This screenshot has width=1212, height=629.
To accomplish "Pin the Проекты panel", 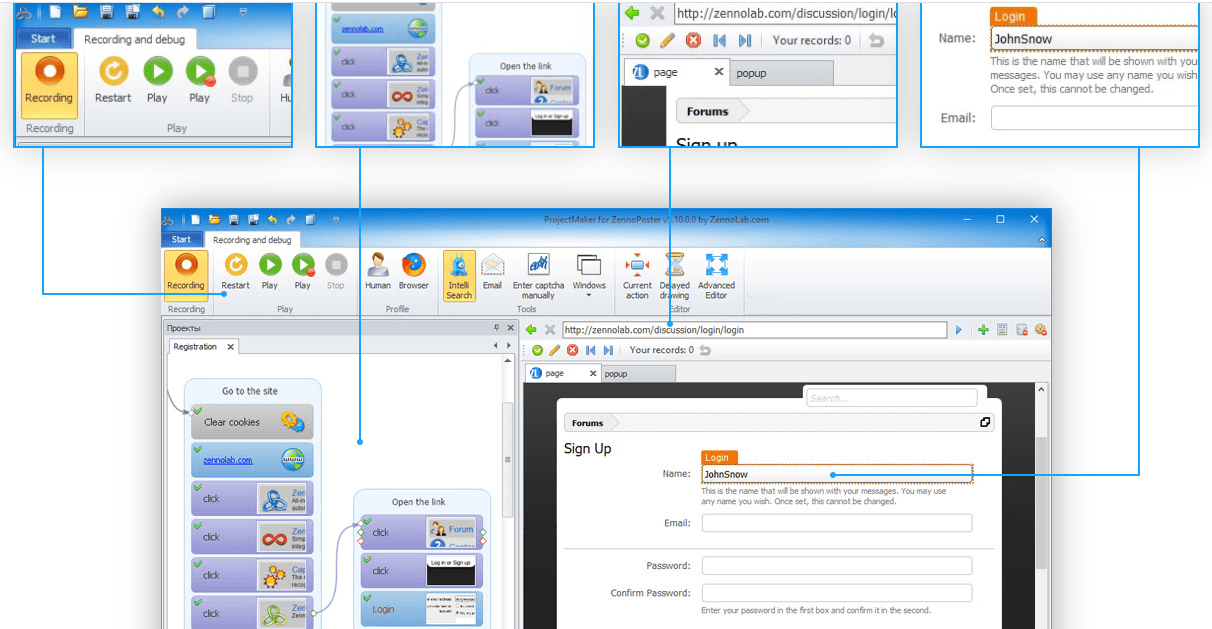I will click(497, 328).
